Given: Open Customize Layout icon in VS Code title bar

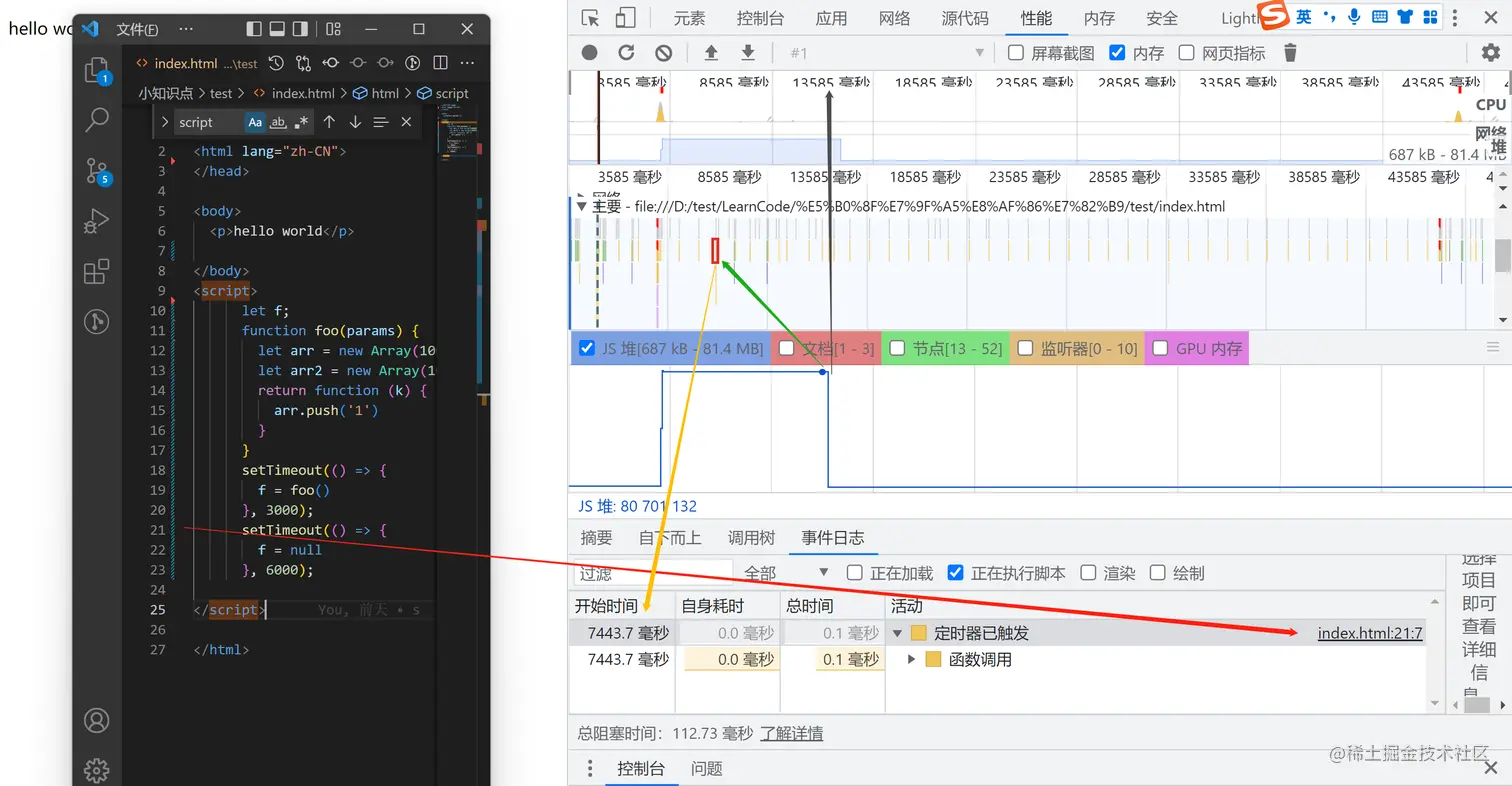Looking at the screenshot, I should (x=334, y=29).
